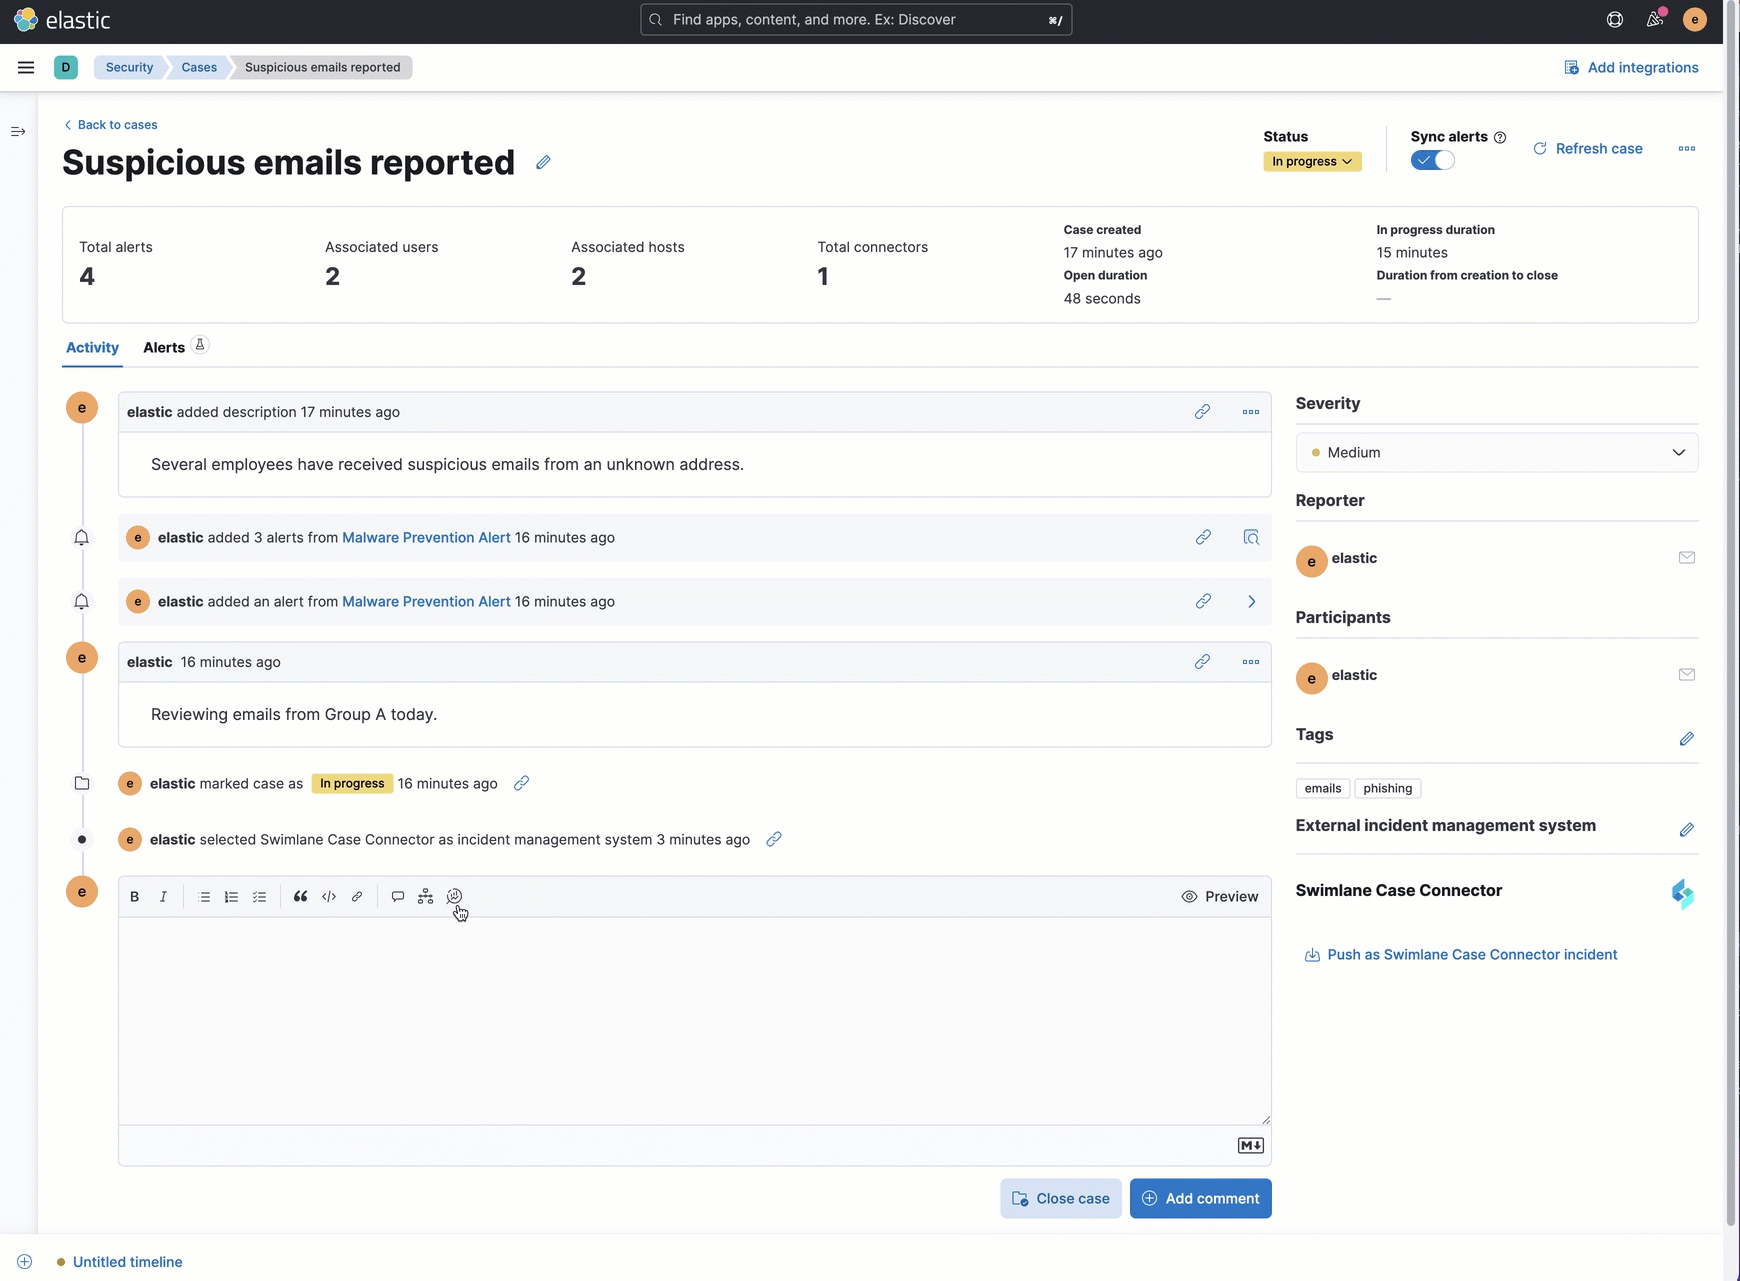Click the Add comment button
The width and height of the screenshot is (1740, 1281).
tap(1200, 1198)
